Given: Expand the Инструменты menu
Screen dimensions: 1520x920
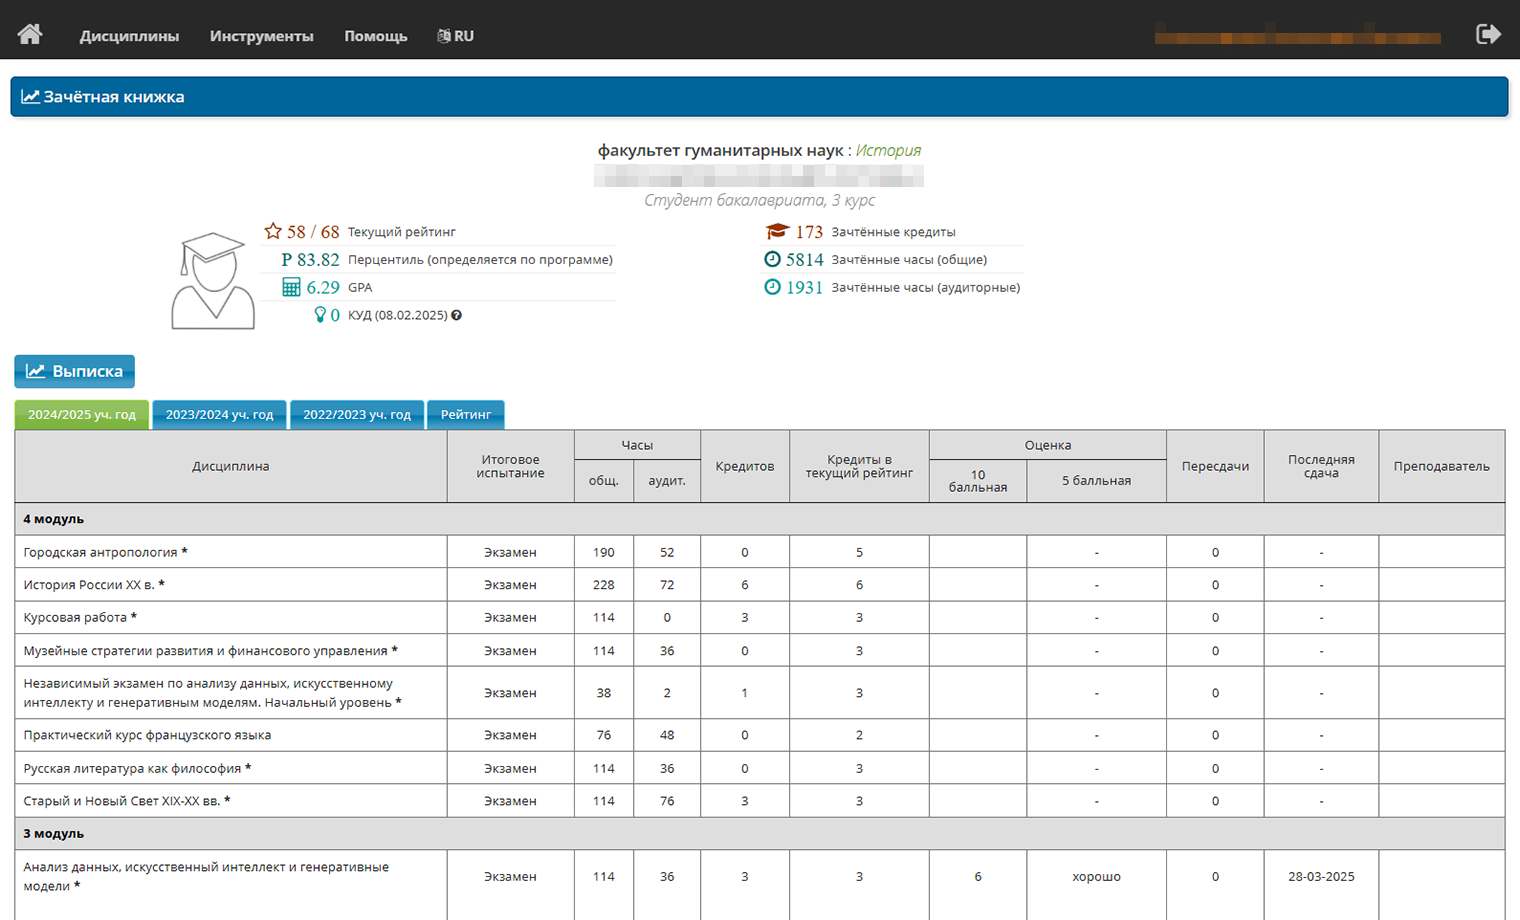Looking at the screenshot, I should click(261, 36).
